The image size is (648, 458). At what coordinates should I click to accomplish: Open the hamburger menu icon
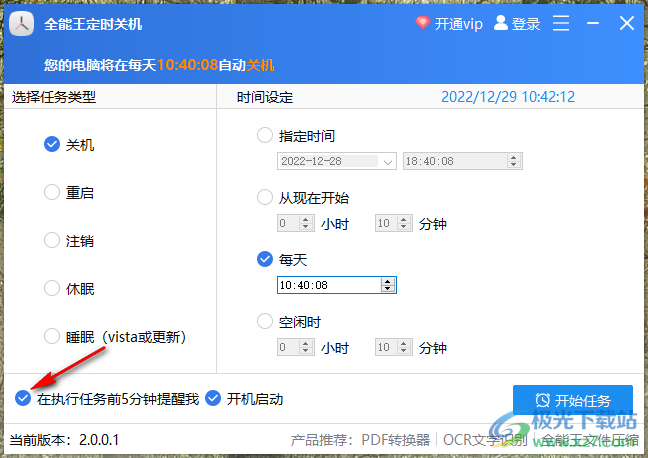[x=561, y=23]
